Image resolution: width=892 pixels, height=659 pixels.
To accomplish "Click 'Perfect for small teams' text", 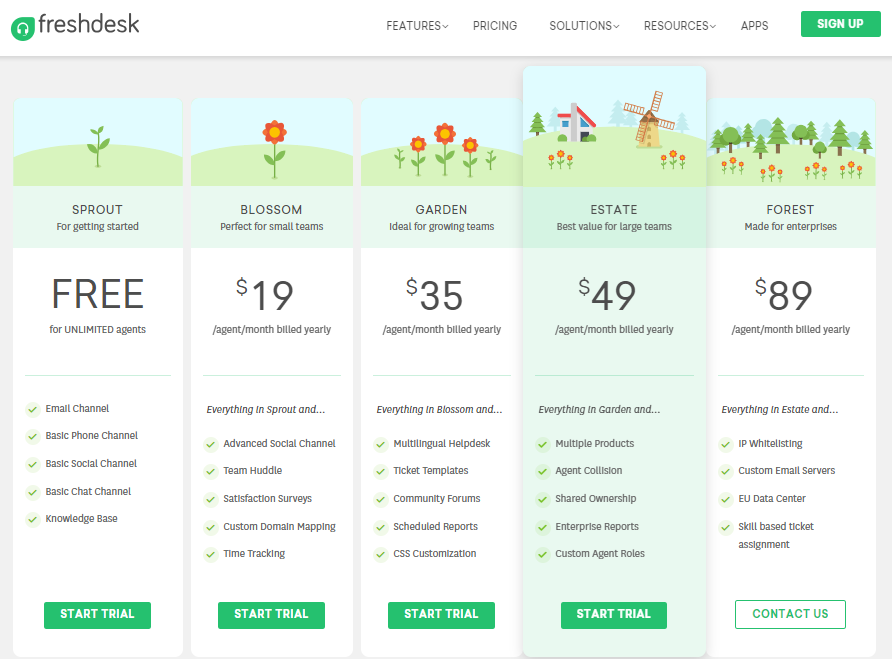I will point(271,226).
